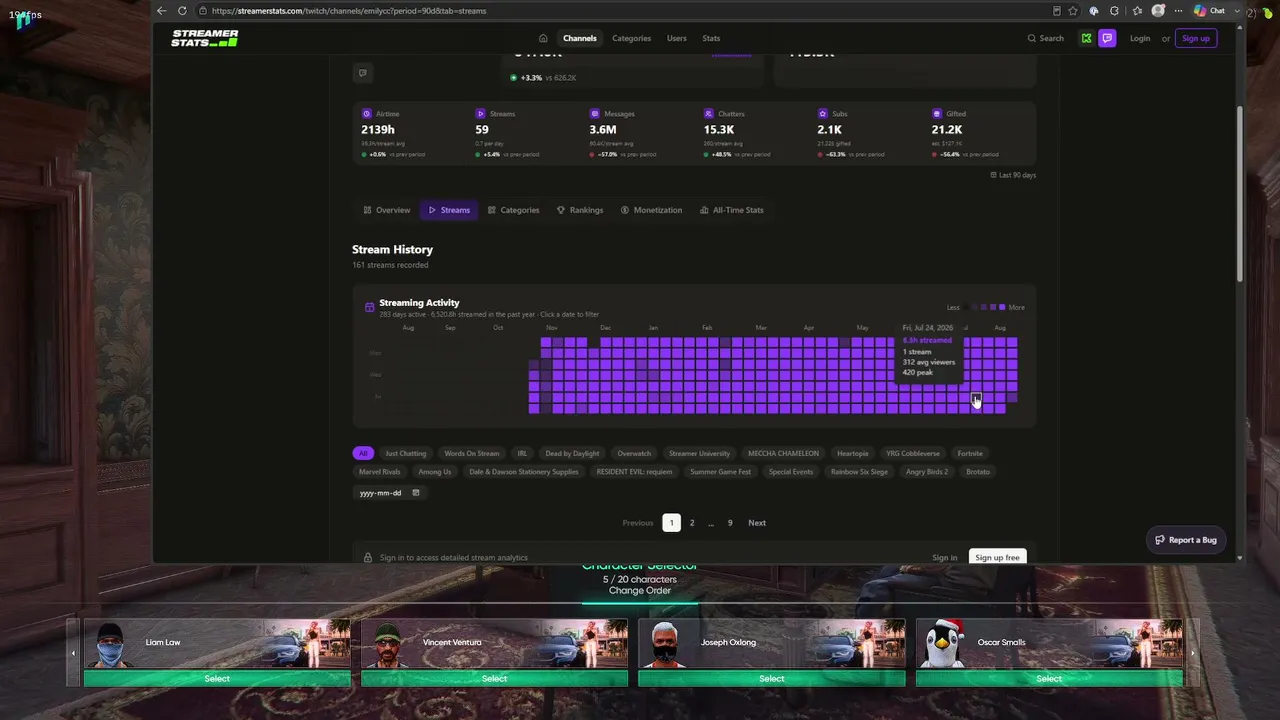Open the Users nav item
This screenshot has width=1280, height=720.
(677, 38)
